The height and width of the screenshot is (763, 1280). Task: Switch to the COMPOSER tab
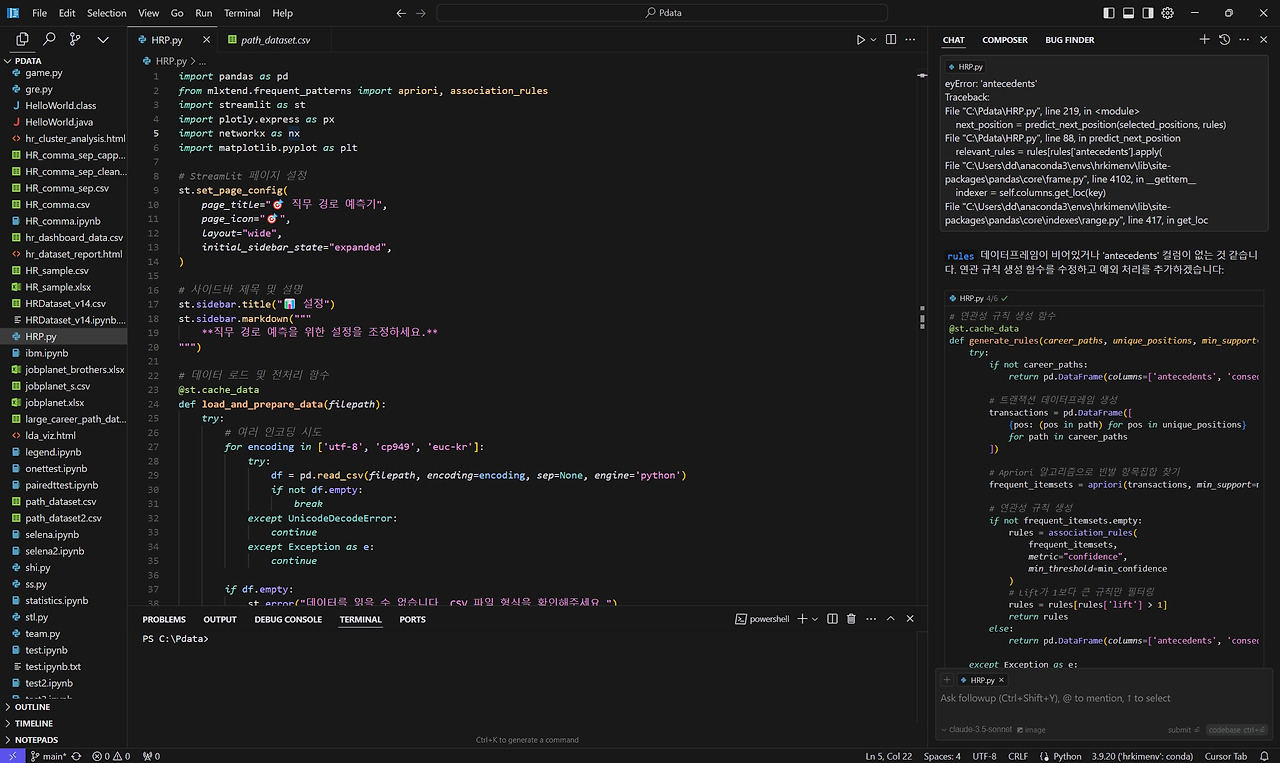click(x=1005, y=40)
